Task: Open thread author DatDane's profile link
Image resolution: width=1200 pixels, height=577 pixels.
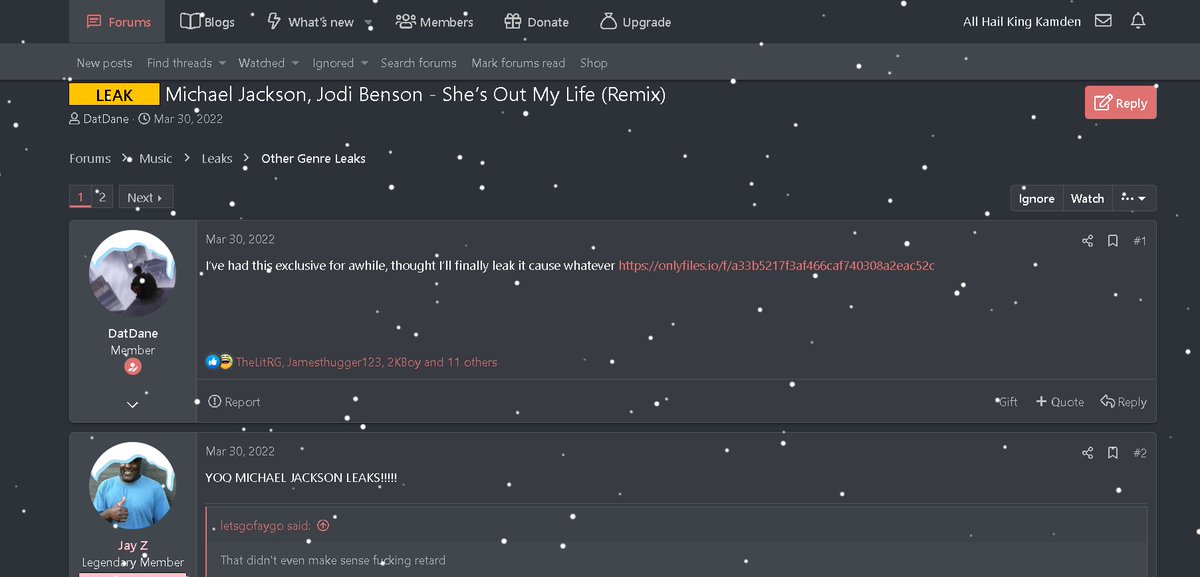Action: [x=106, y=119]
